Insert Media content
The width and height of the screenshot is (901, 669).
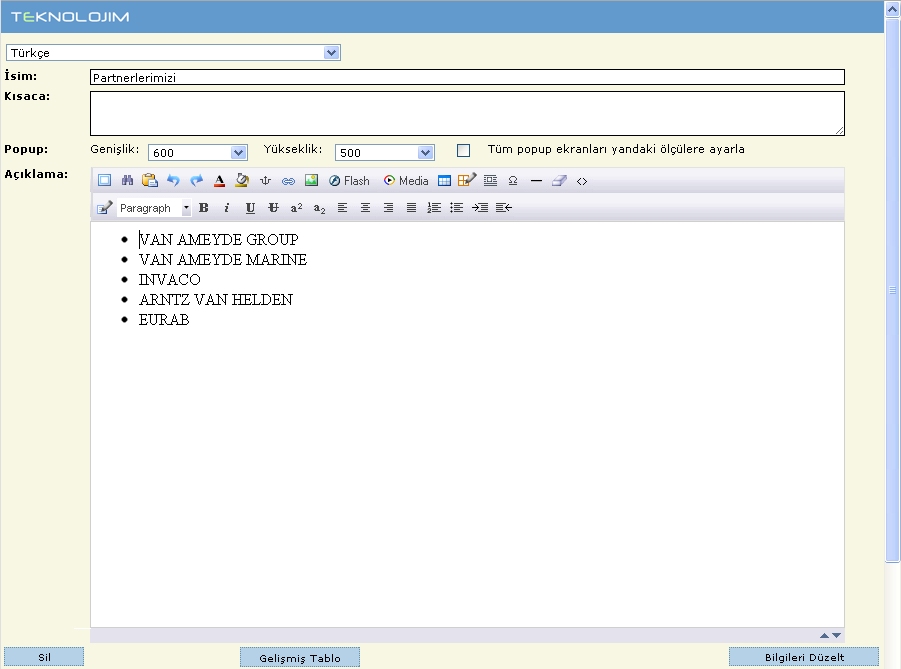(x=406, y=180)
